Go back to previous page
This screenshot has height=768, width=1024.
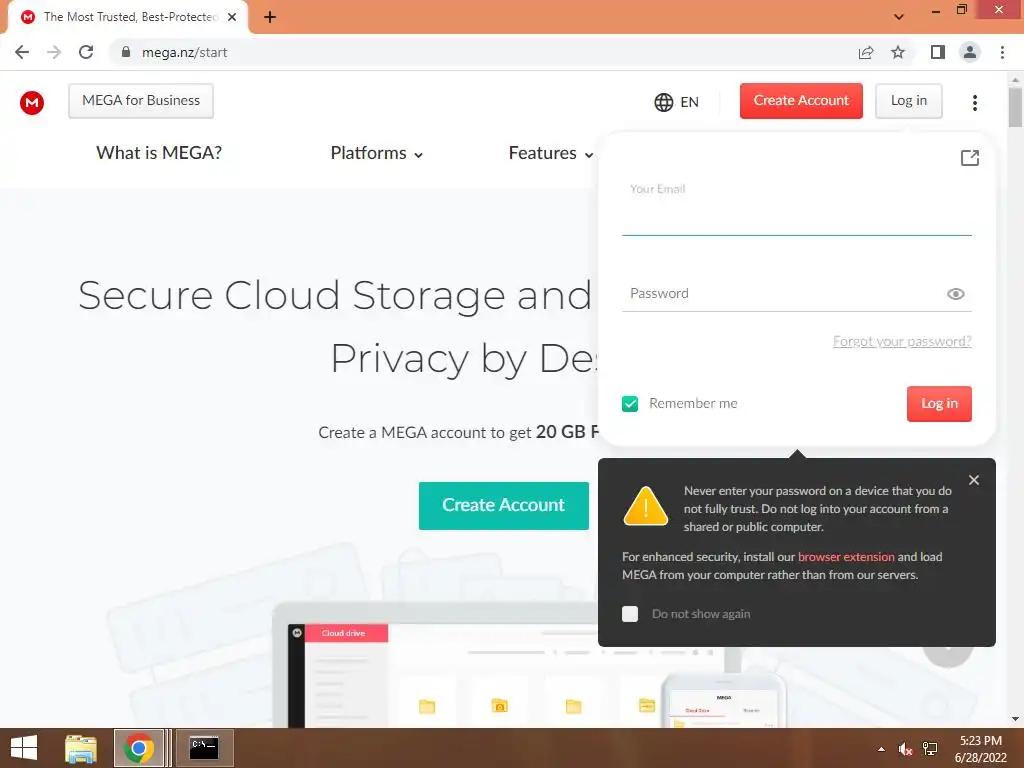click(x=22, y=52)
